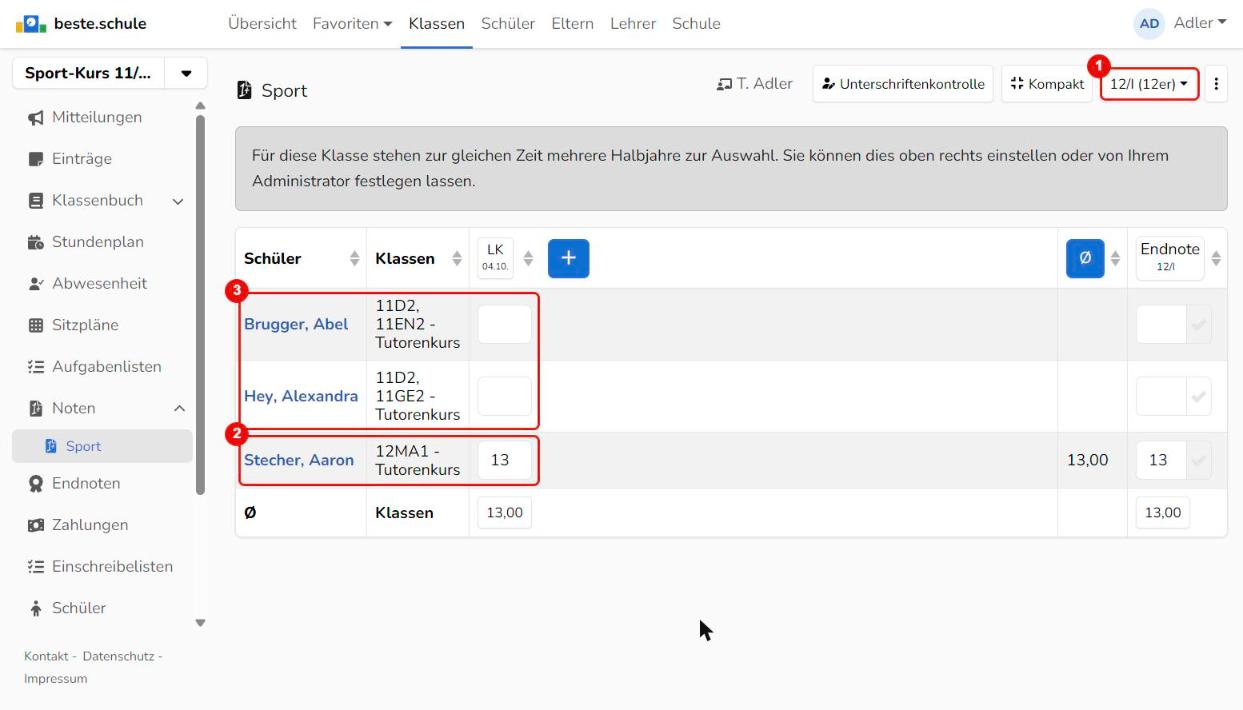Click the Noten document icon in sidebar
1243x710 pixels.
point(36,408)
